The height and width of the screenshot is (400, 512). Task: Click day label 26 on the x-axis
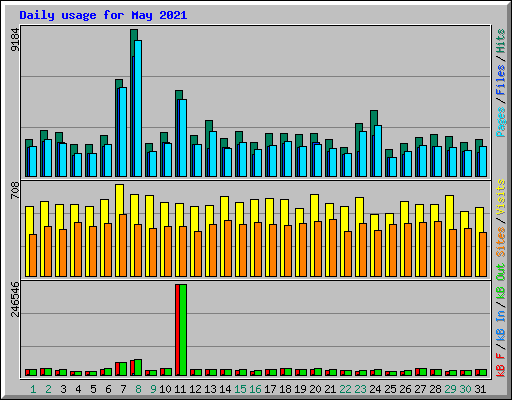click(x=405, y=389)
